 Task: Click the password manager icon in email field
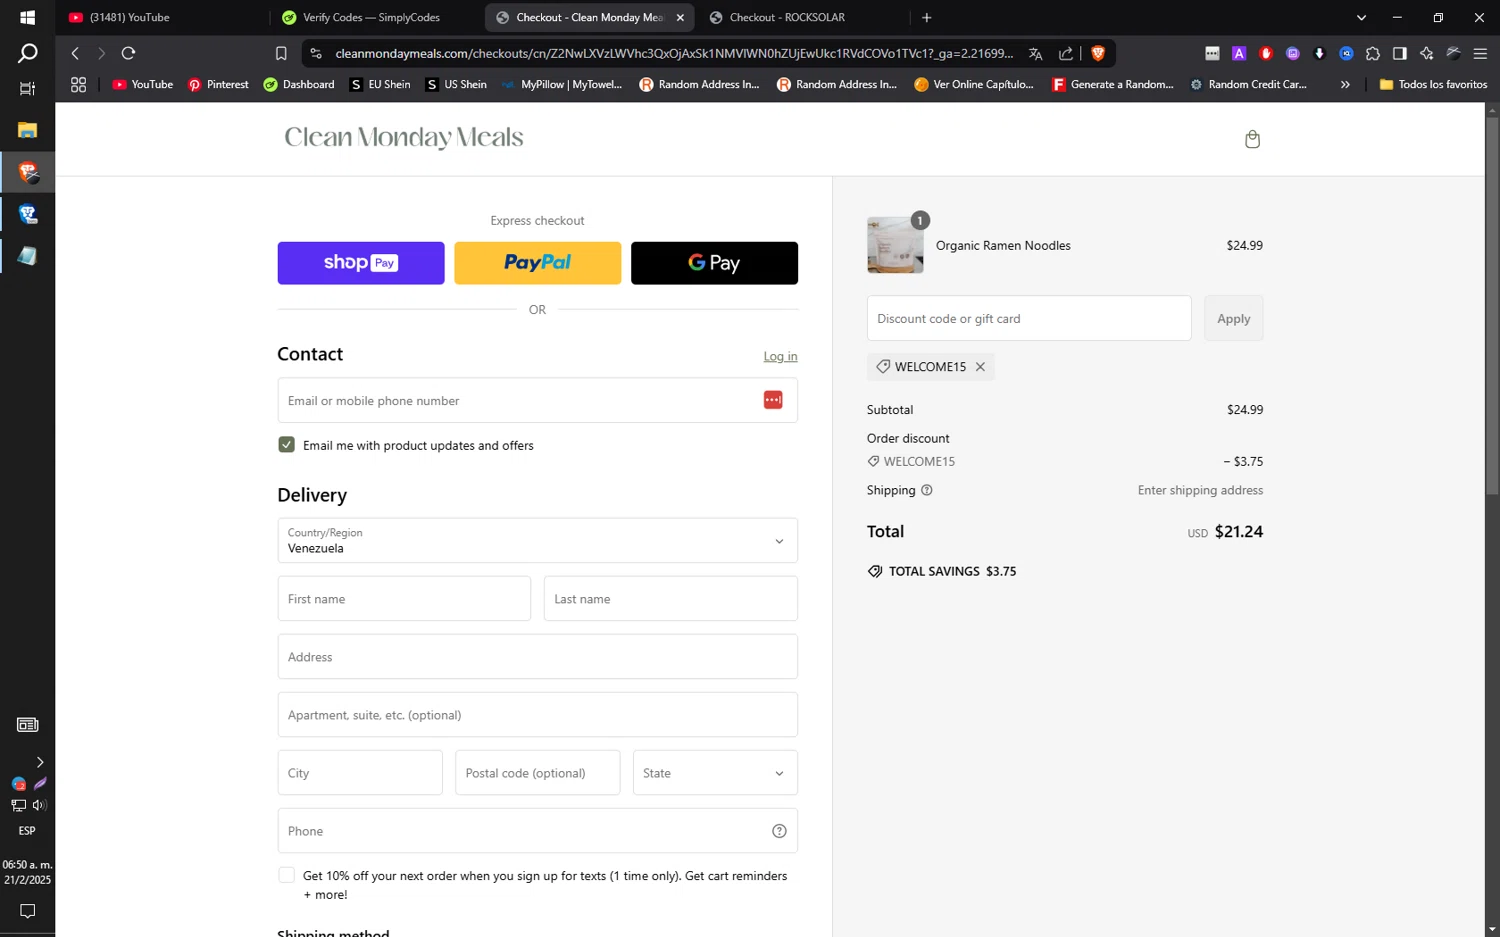[x=773, y=400]
